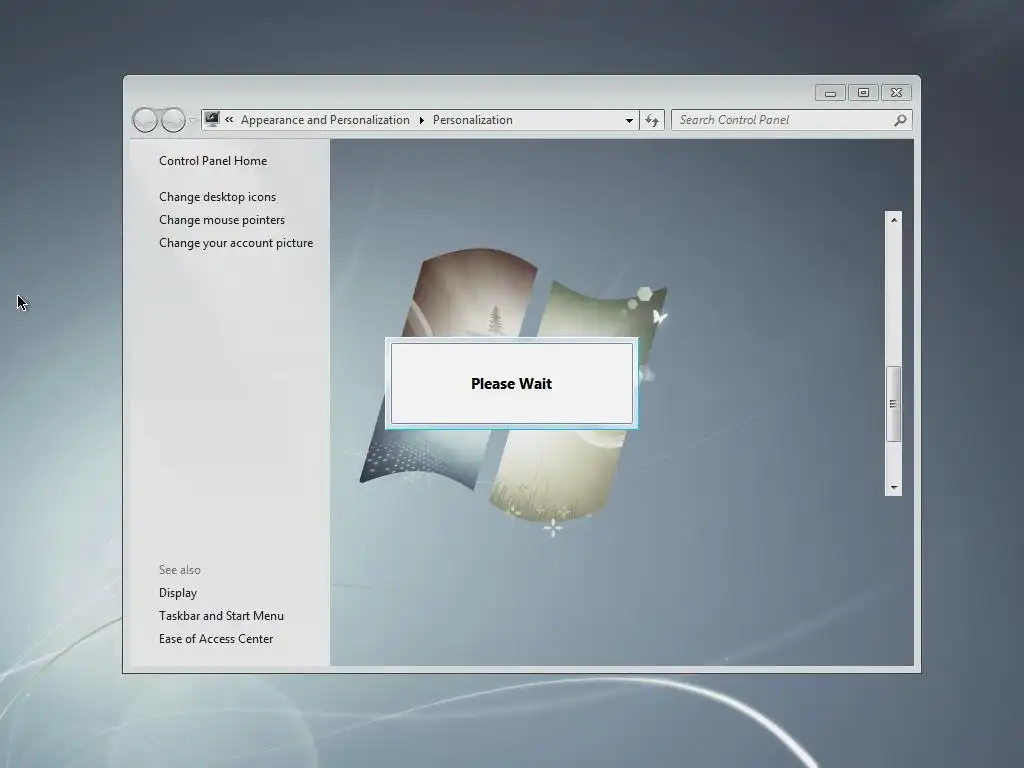Click the Back navigation arrow button
The image size is (1024, 768).
[145, 120]
